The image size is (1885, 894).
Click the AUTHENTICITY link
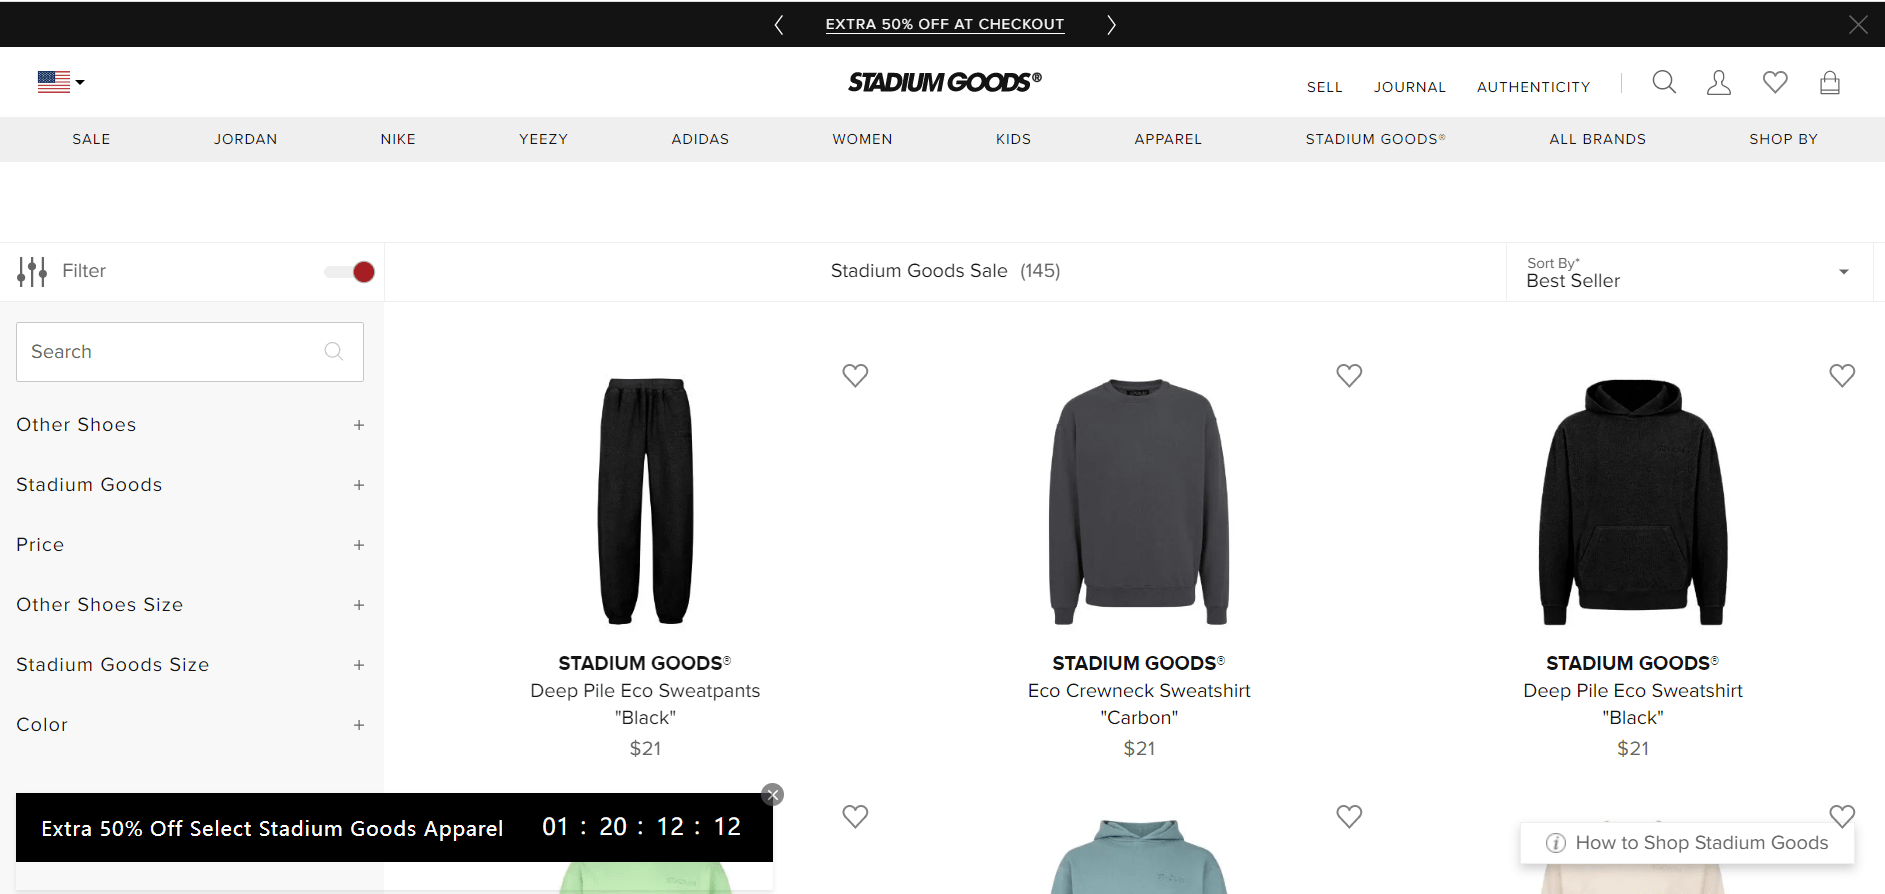click(1534, 87)
